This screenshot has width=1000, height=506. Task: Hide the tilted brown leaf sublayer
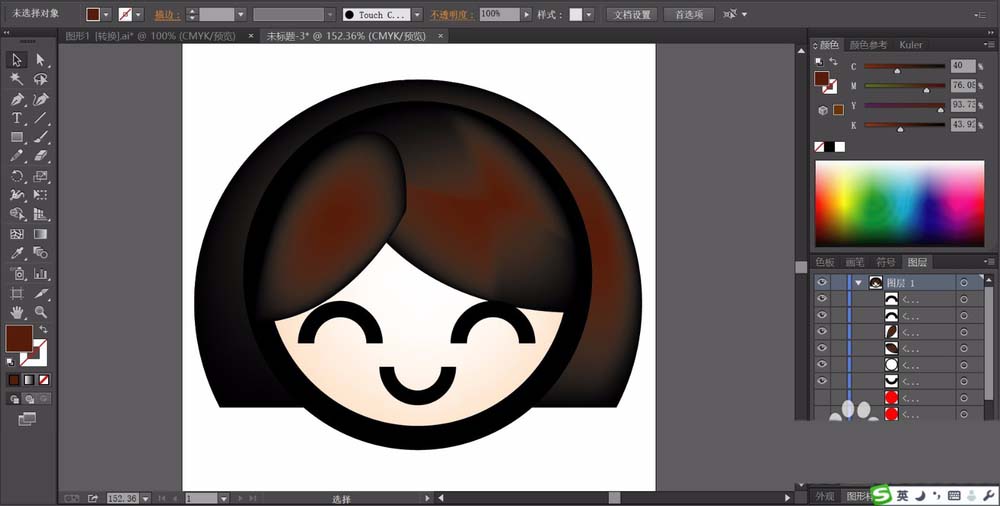tap(822, 348)
